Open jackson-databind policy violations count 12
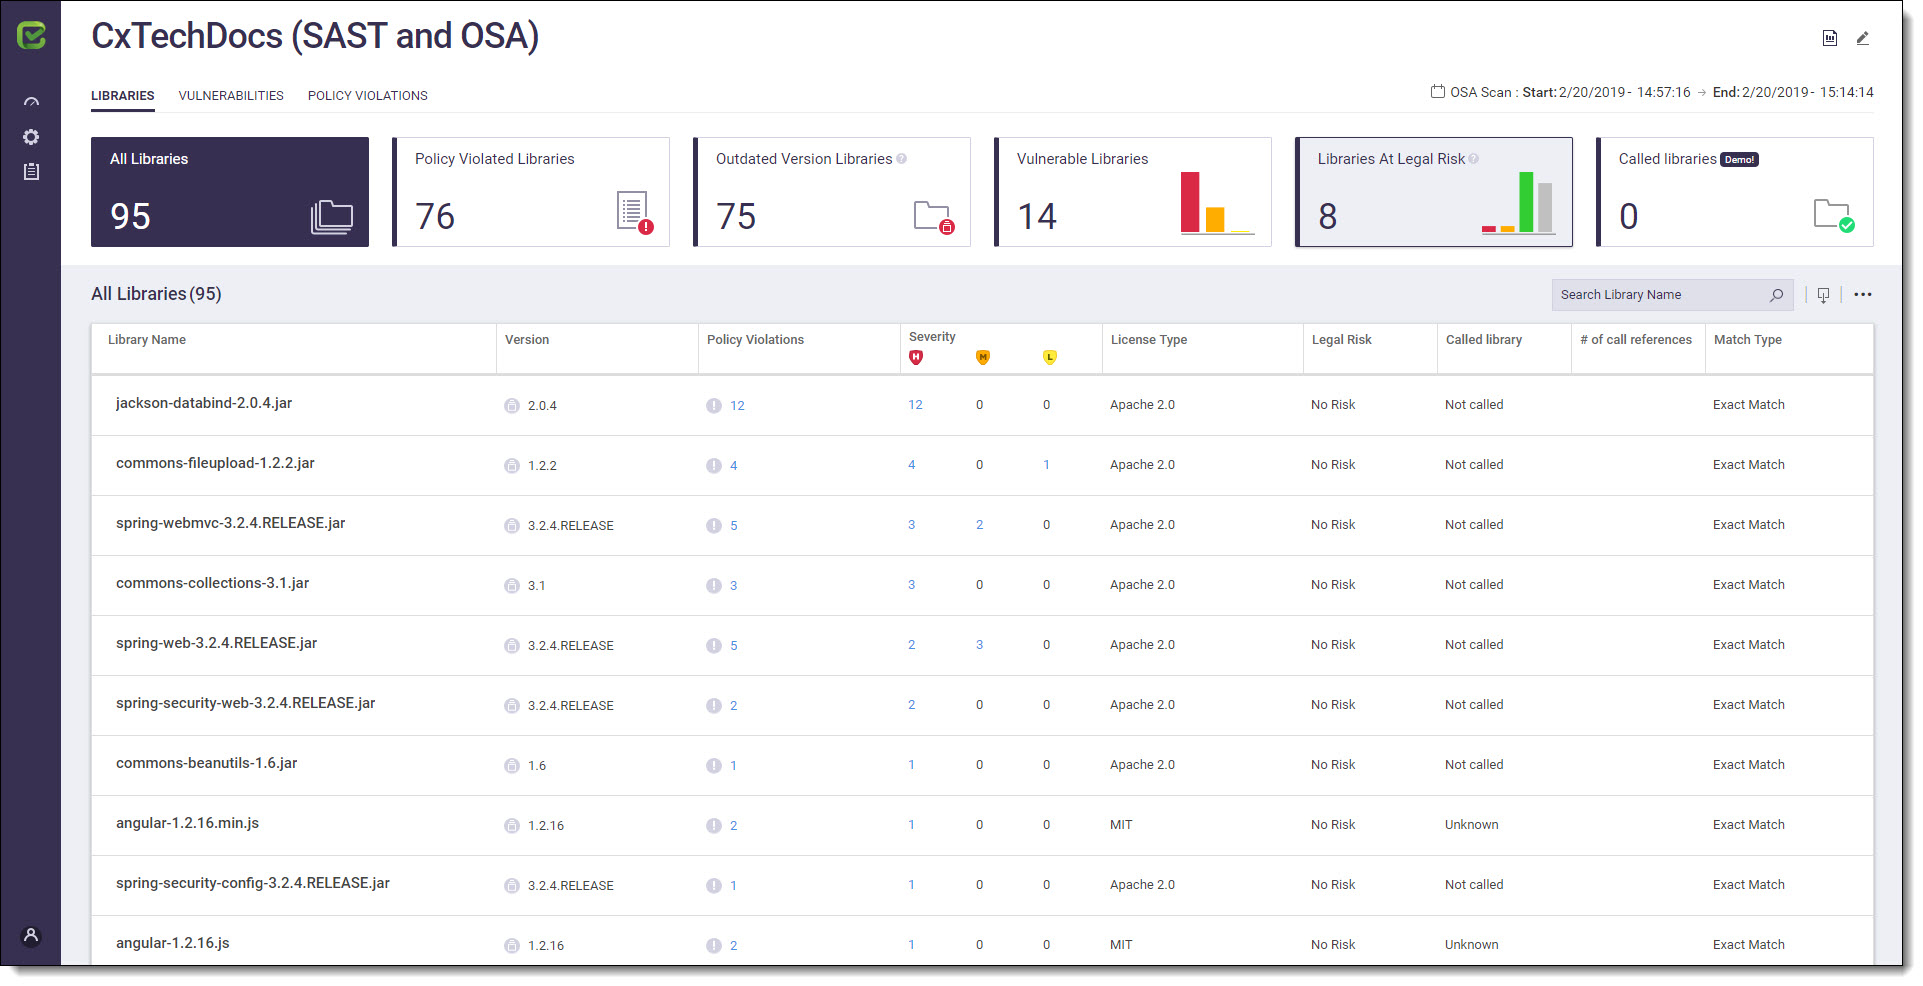 (x=737, y=406)
